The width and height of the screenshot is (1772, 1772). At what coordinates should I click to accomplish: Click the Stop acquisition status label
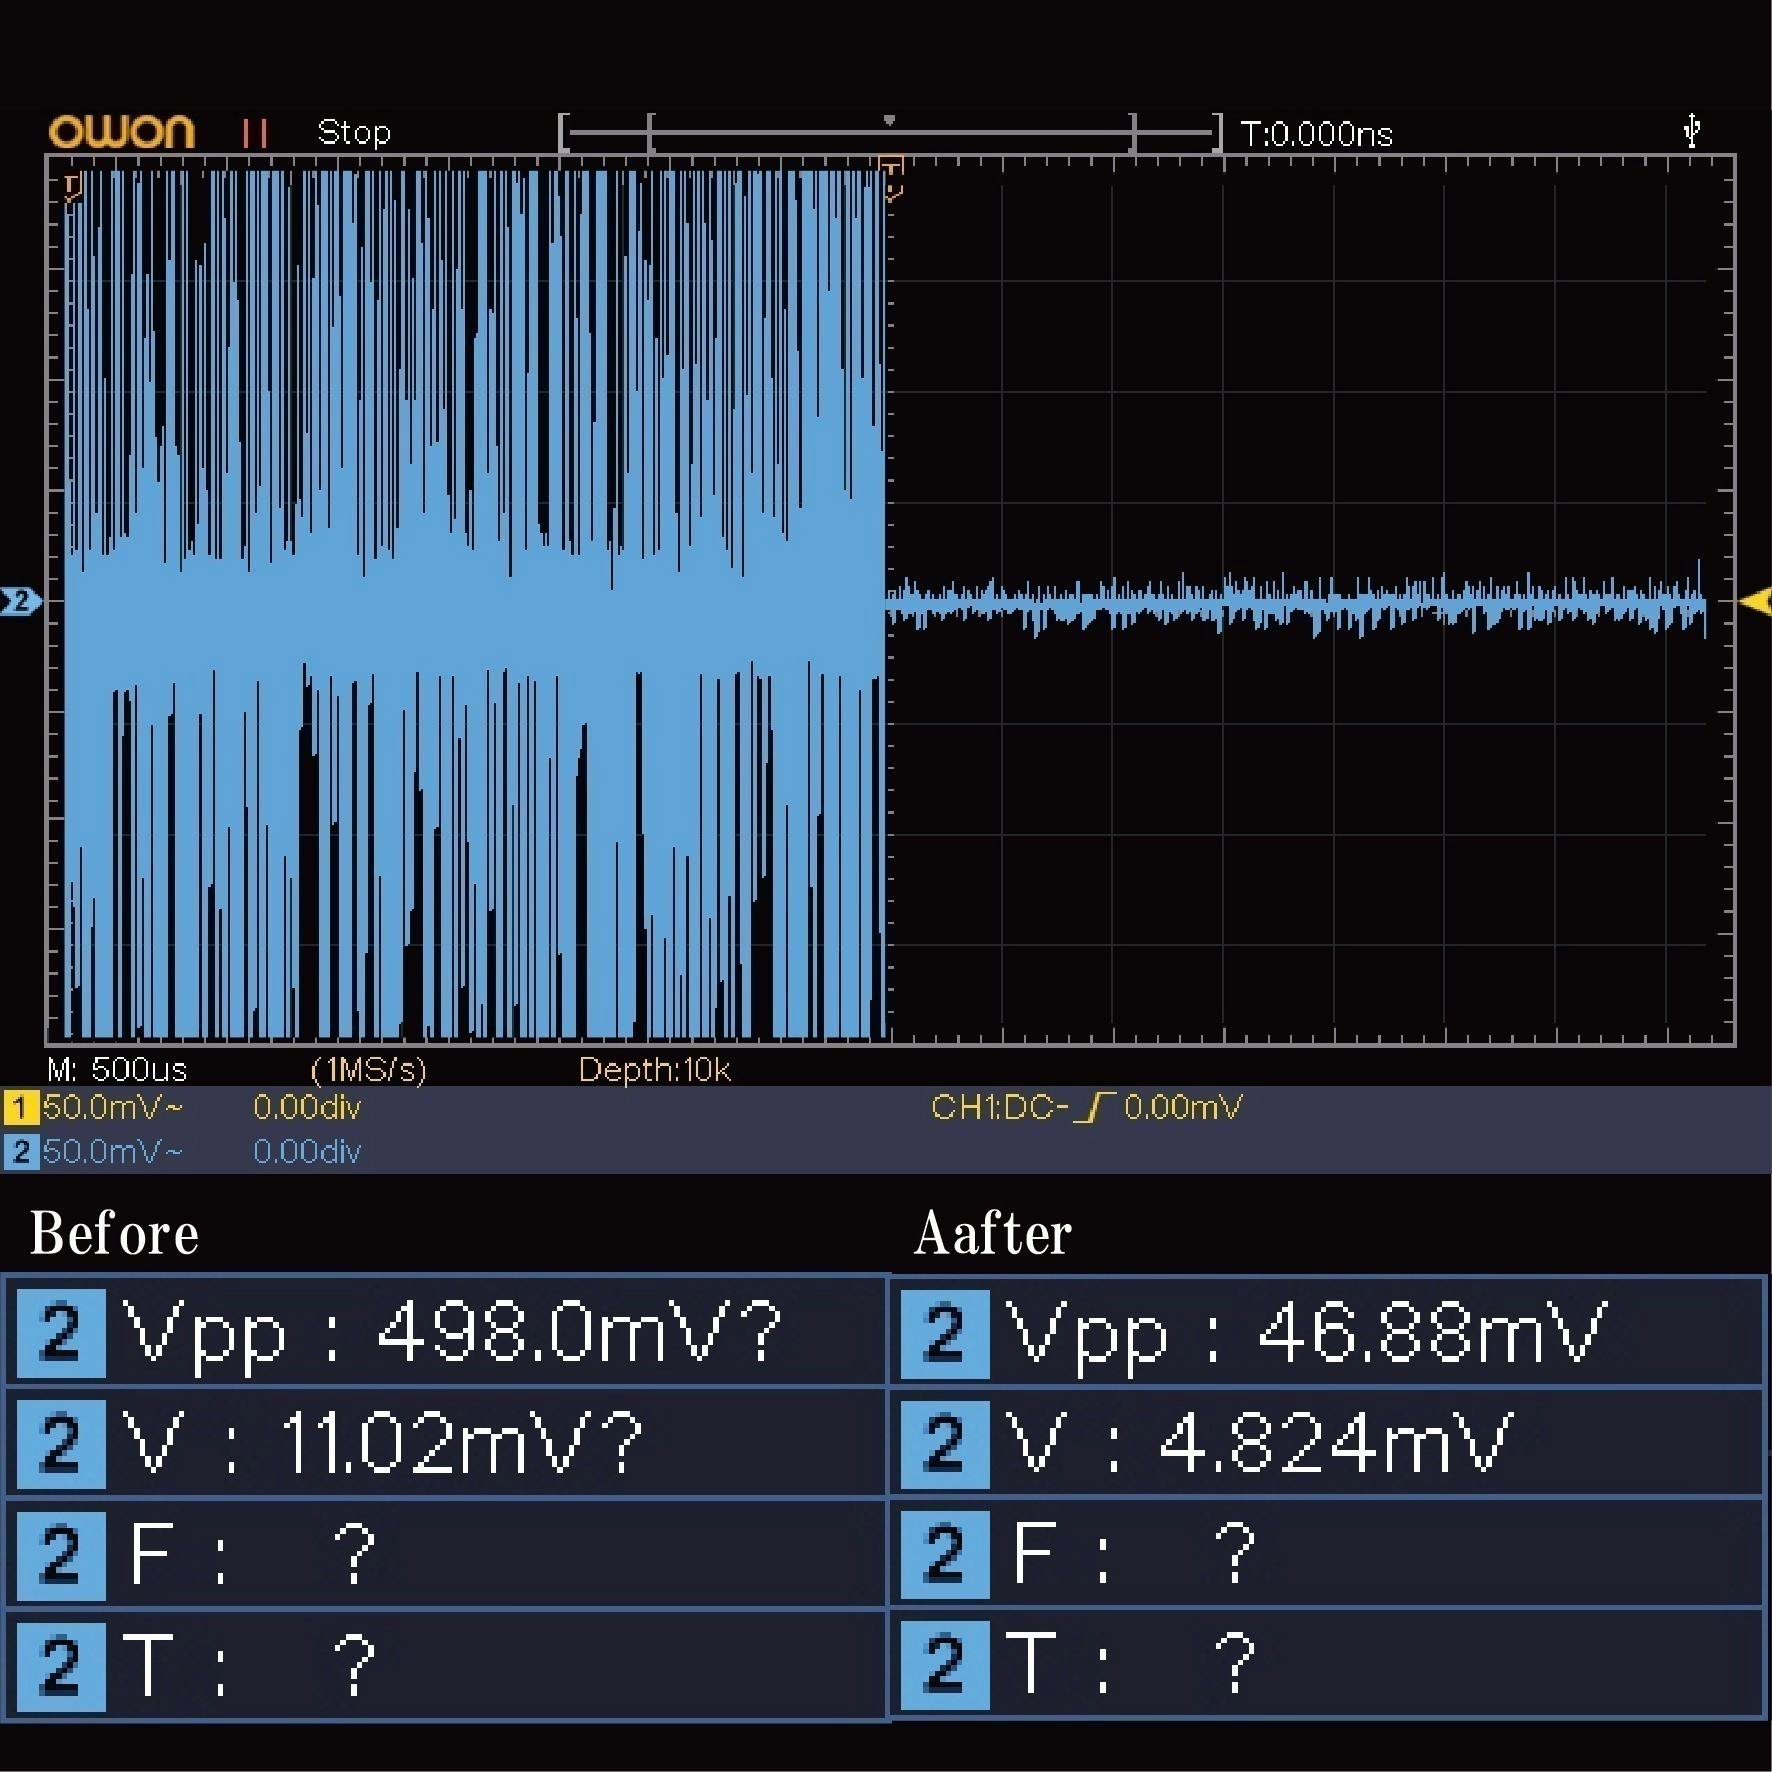(353, 133)
